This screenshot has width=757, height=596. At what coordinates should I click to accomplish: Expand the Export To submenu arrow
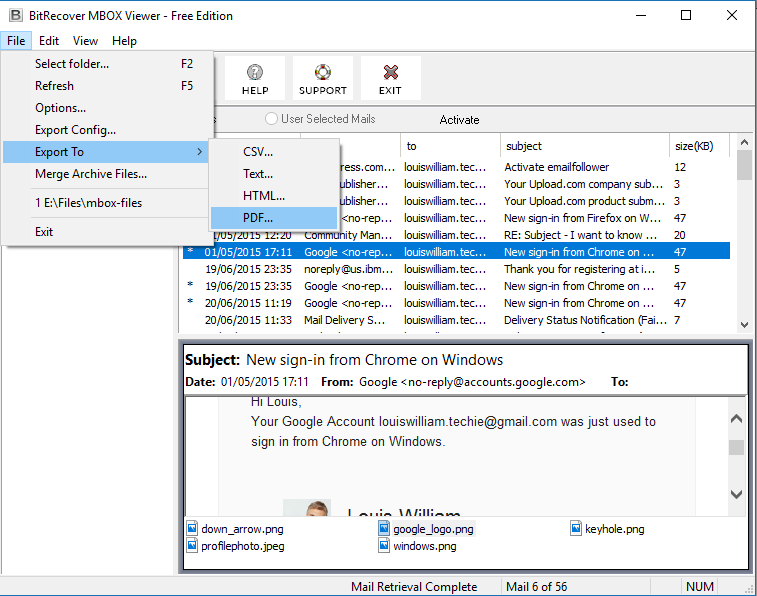199,152
